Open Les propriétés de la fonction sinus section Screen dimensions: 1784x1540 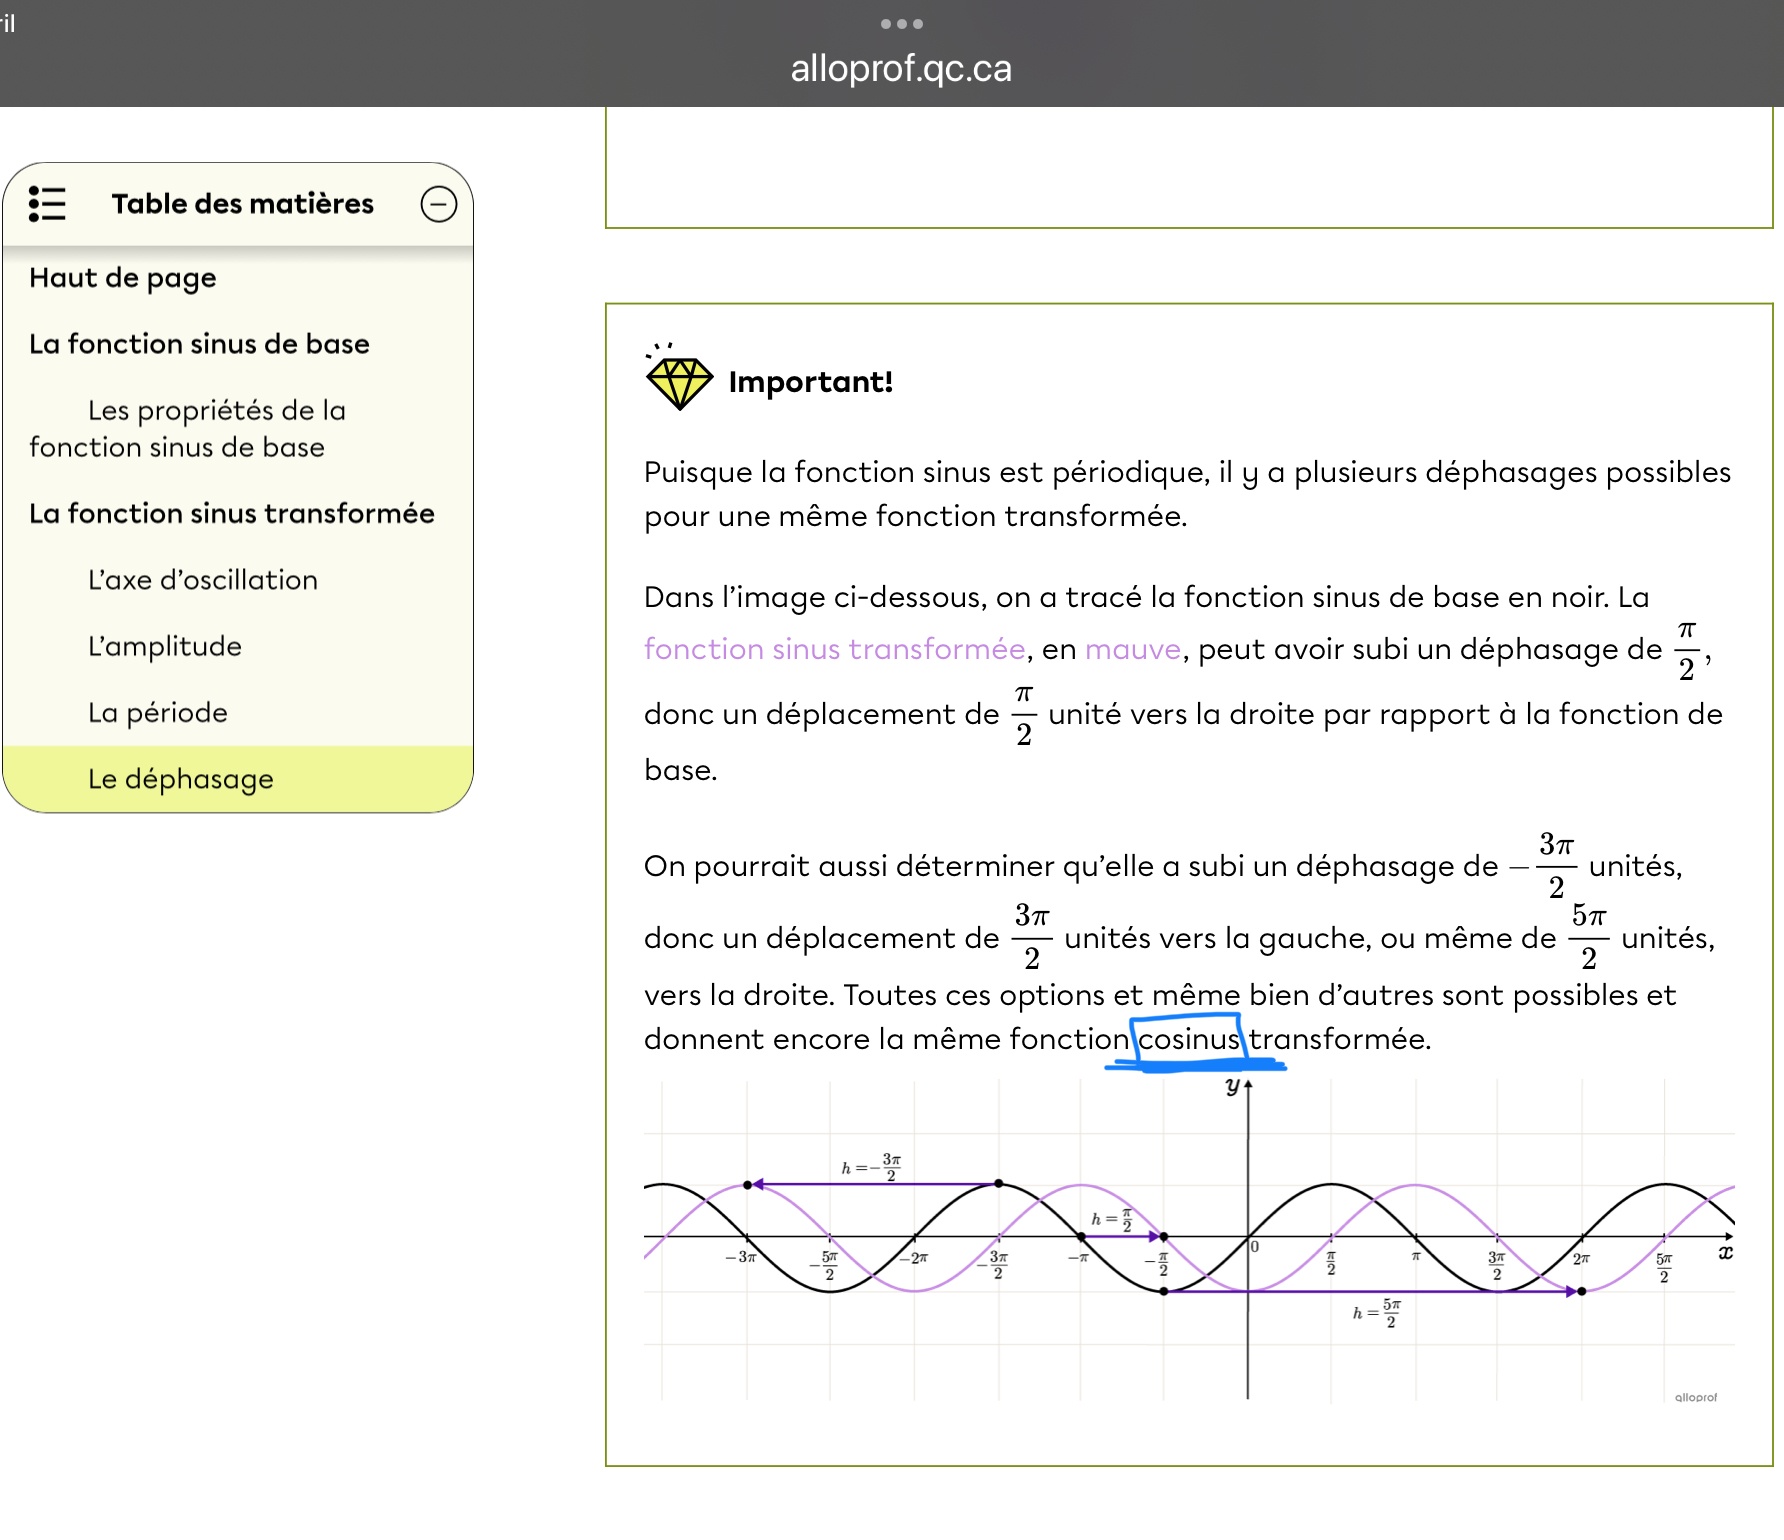[x=187, y=428]
